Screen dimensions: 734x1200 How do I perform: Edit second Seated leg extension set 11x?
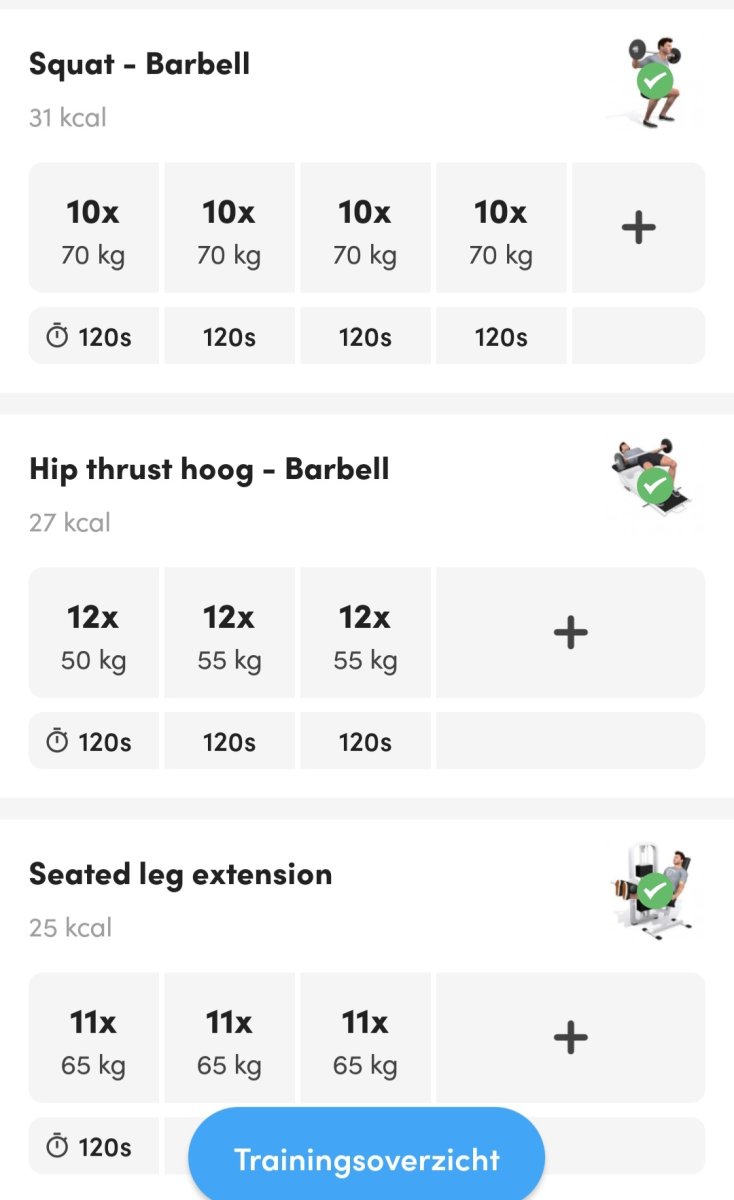(229, 1038)
